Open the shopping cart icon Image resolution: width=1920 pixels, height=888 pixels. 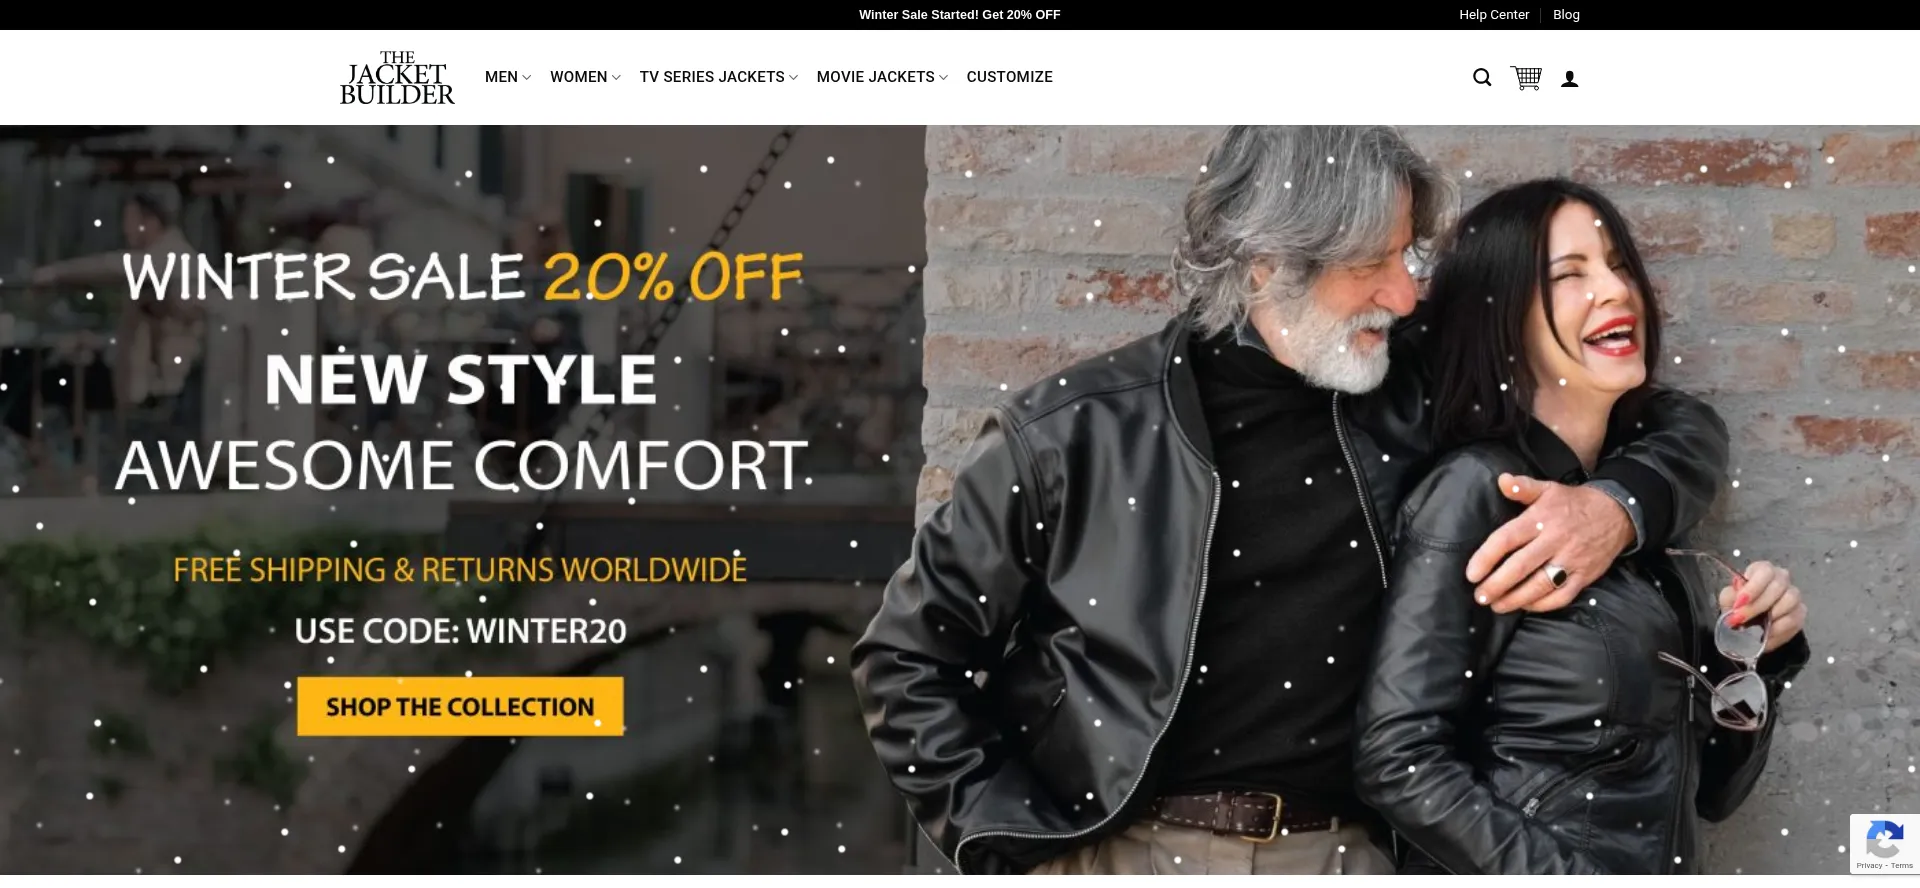[1526, 78]
